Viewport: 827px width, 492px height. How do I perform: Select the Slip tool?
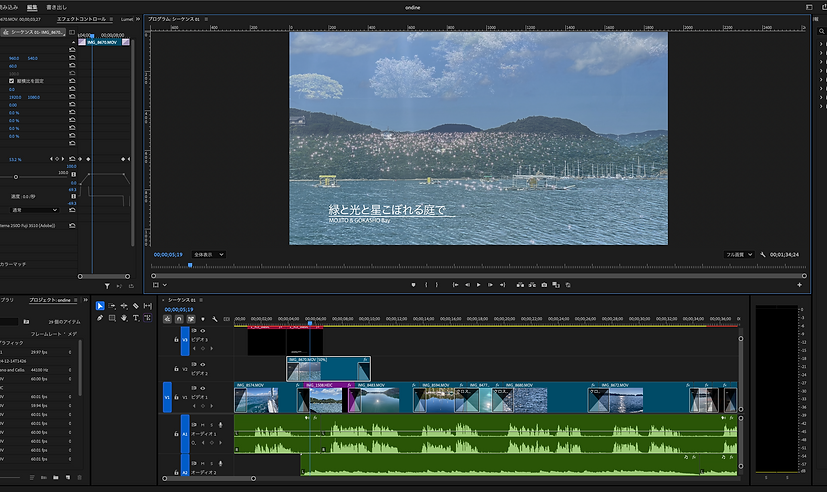click(148, 306)
